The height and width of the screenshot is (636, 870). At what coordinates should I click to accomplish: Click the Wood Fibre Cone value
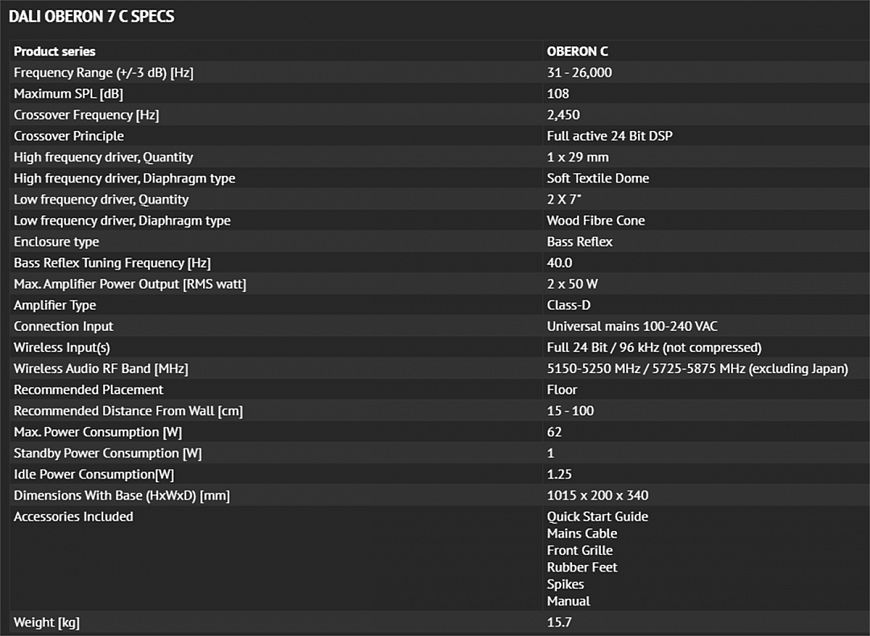coord(595,220)
